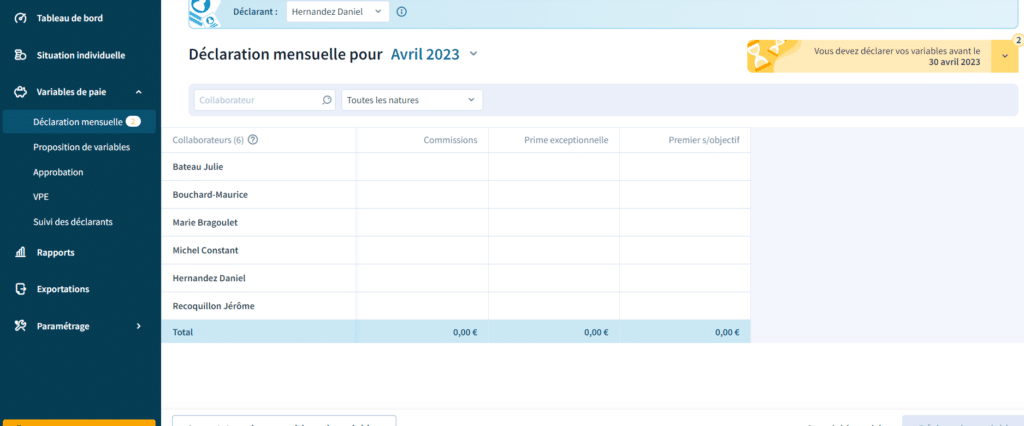Click the Exportations export icon
The height and width of the screenshot is (426, 1024).
click(x=20, y=289)
